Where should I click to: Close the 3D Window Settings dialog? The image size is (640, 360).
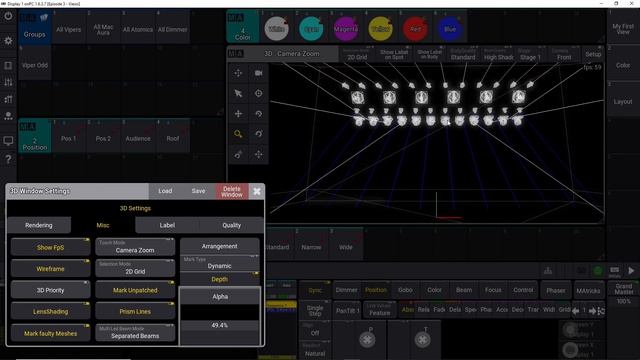point(257,191)
